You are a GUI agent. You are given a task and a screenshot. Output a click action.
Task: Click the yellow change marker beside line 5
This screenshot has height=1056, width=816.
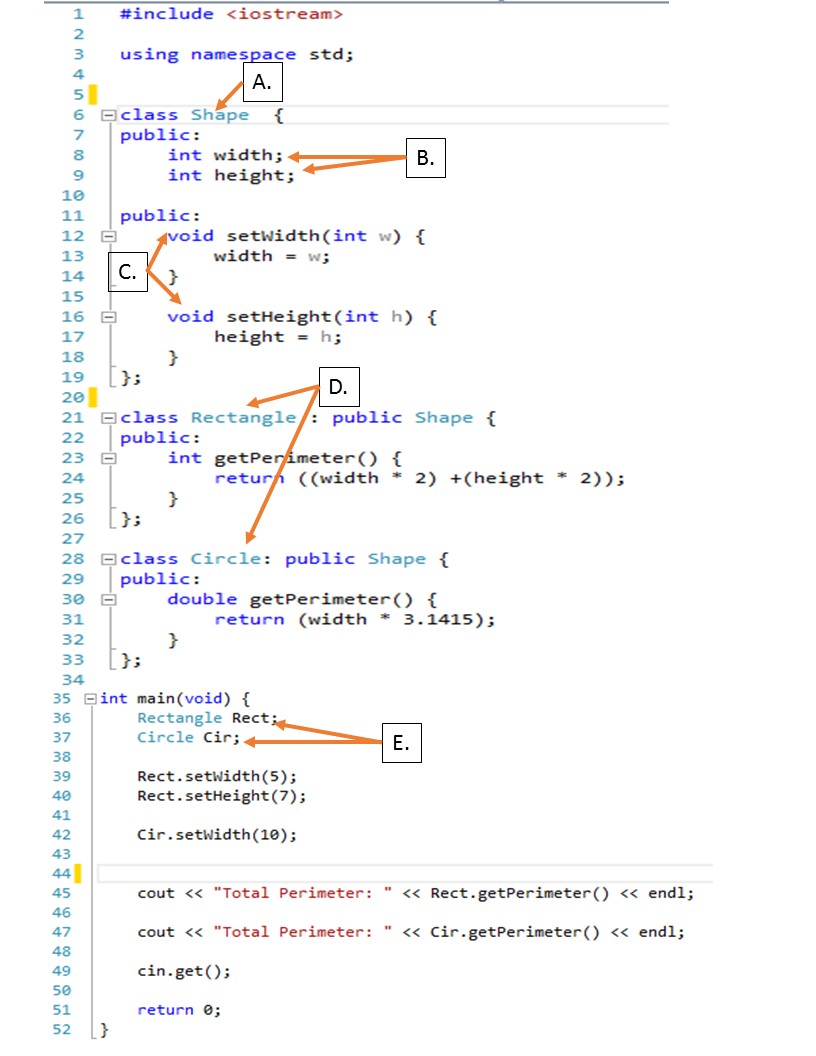[x=92, y=95]
